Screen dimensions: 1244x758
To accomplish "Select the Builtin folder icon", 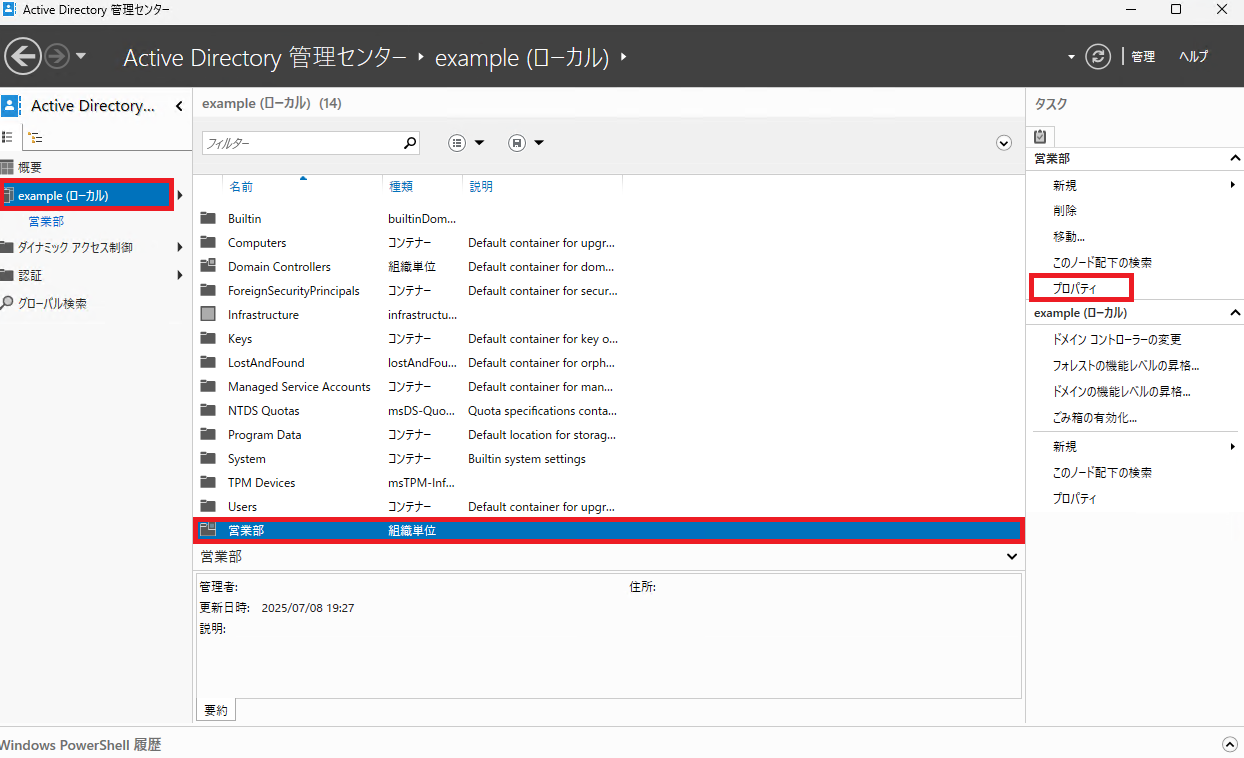I will coord(208,218).
